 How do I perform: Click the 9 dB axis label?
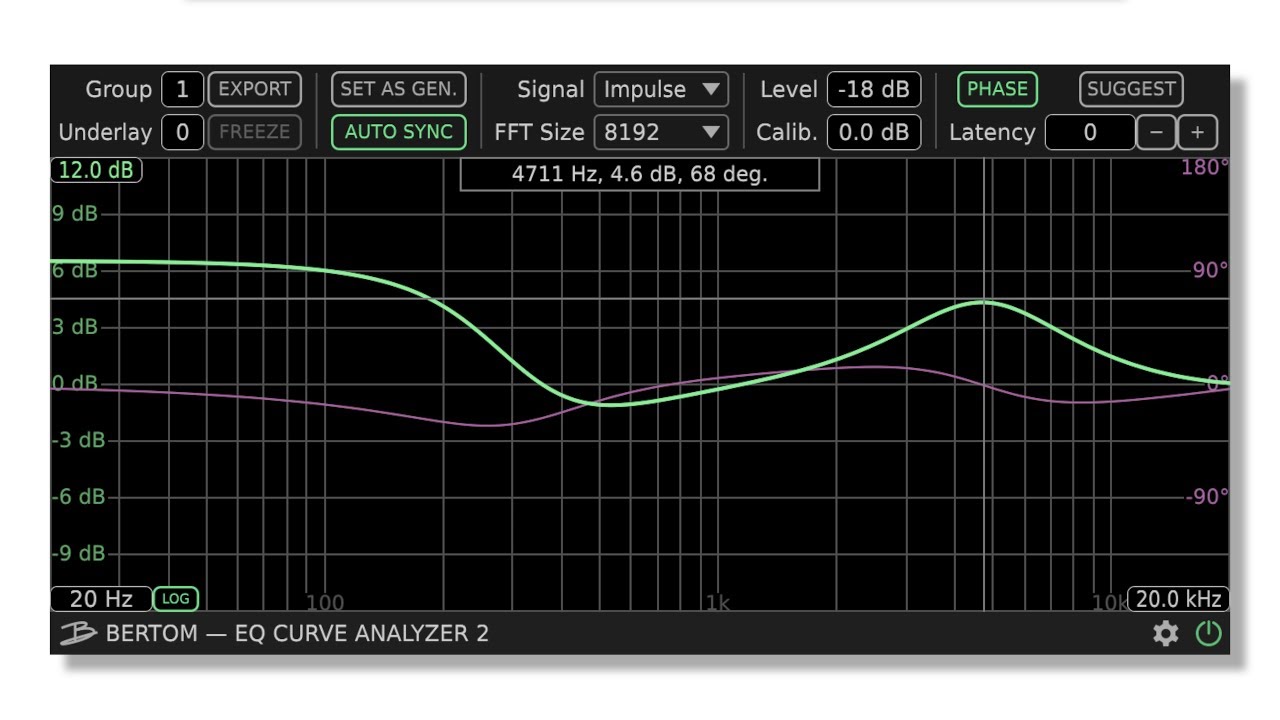click(75, 213)
